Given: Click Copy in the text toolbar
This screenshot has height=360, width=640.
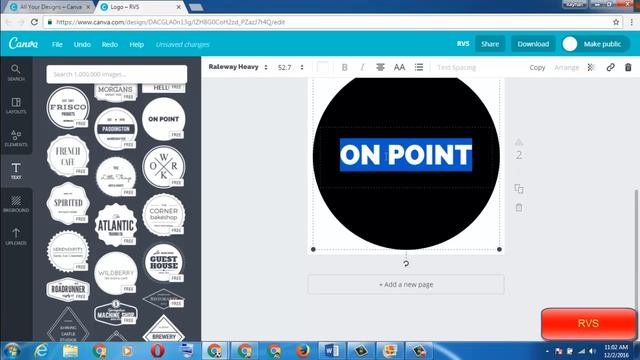Looking at the screenshot, I should point(537,67).
